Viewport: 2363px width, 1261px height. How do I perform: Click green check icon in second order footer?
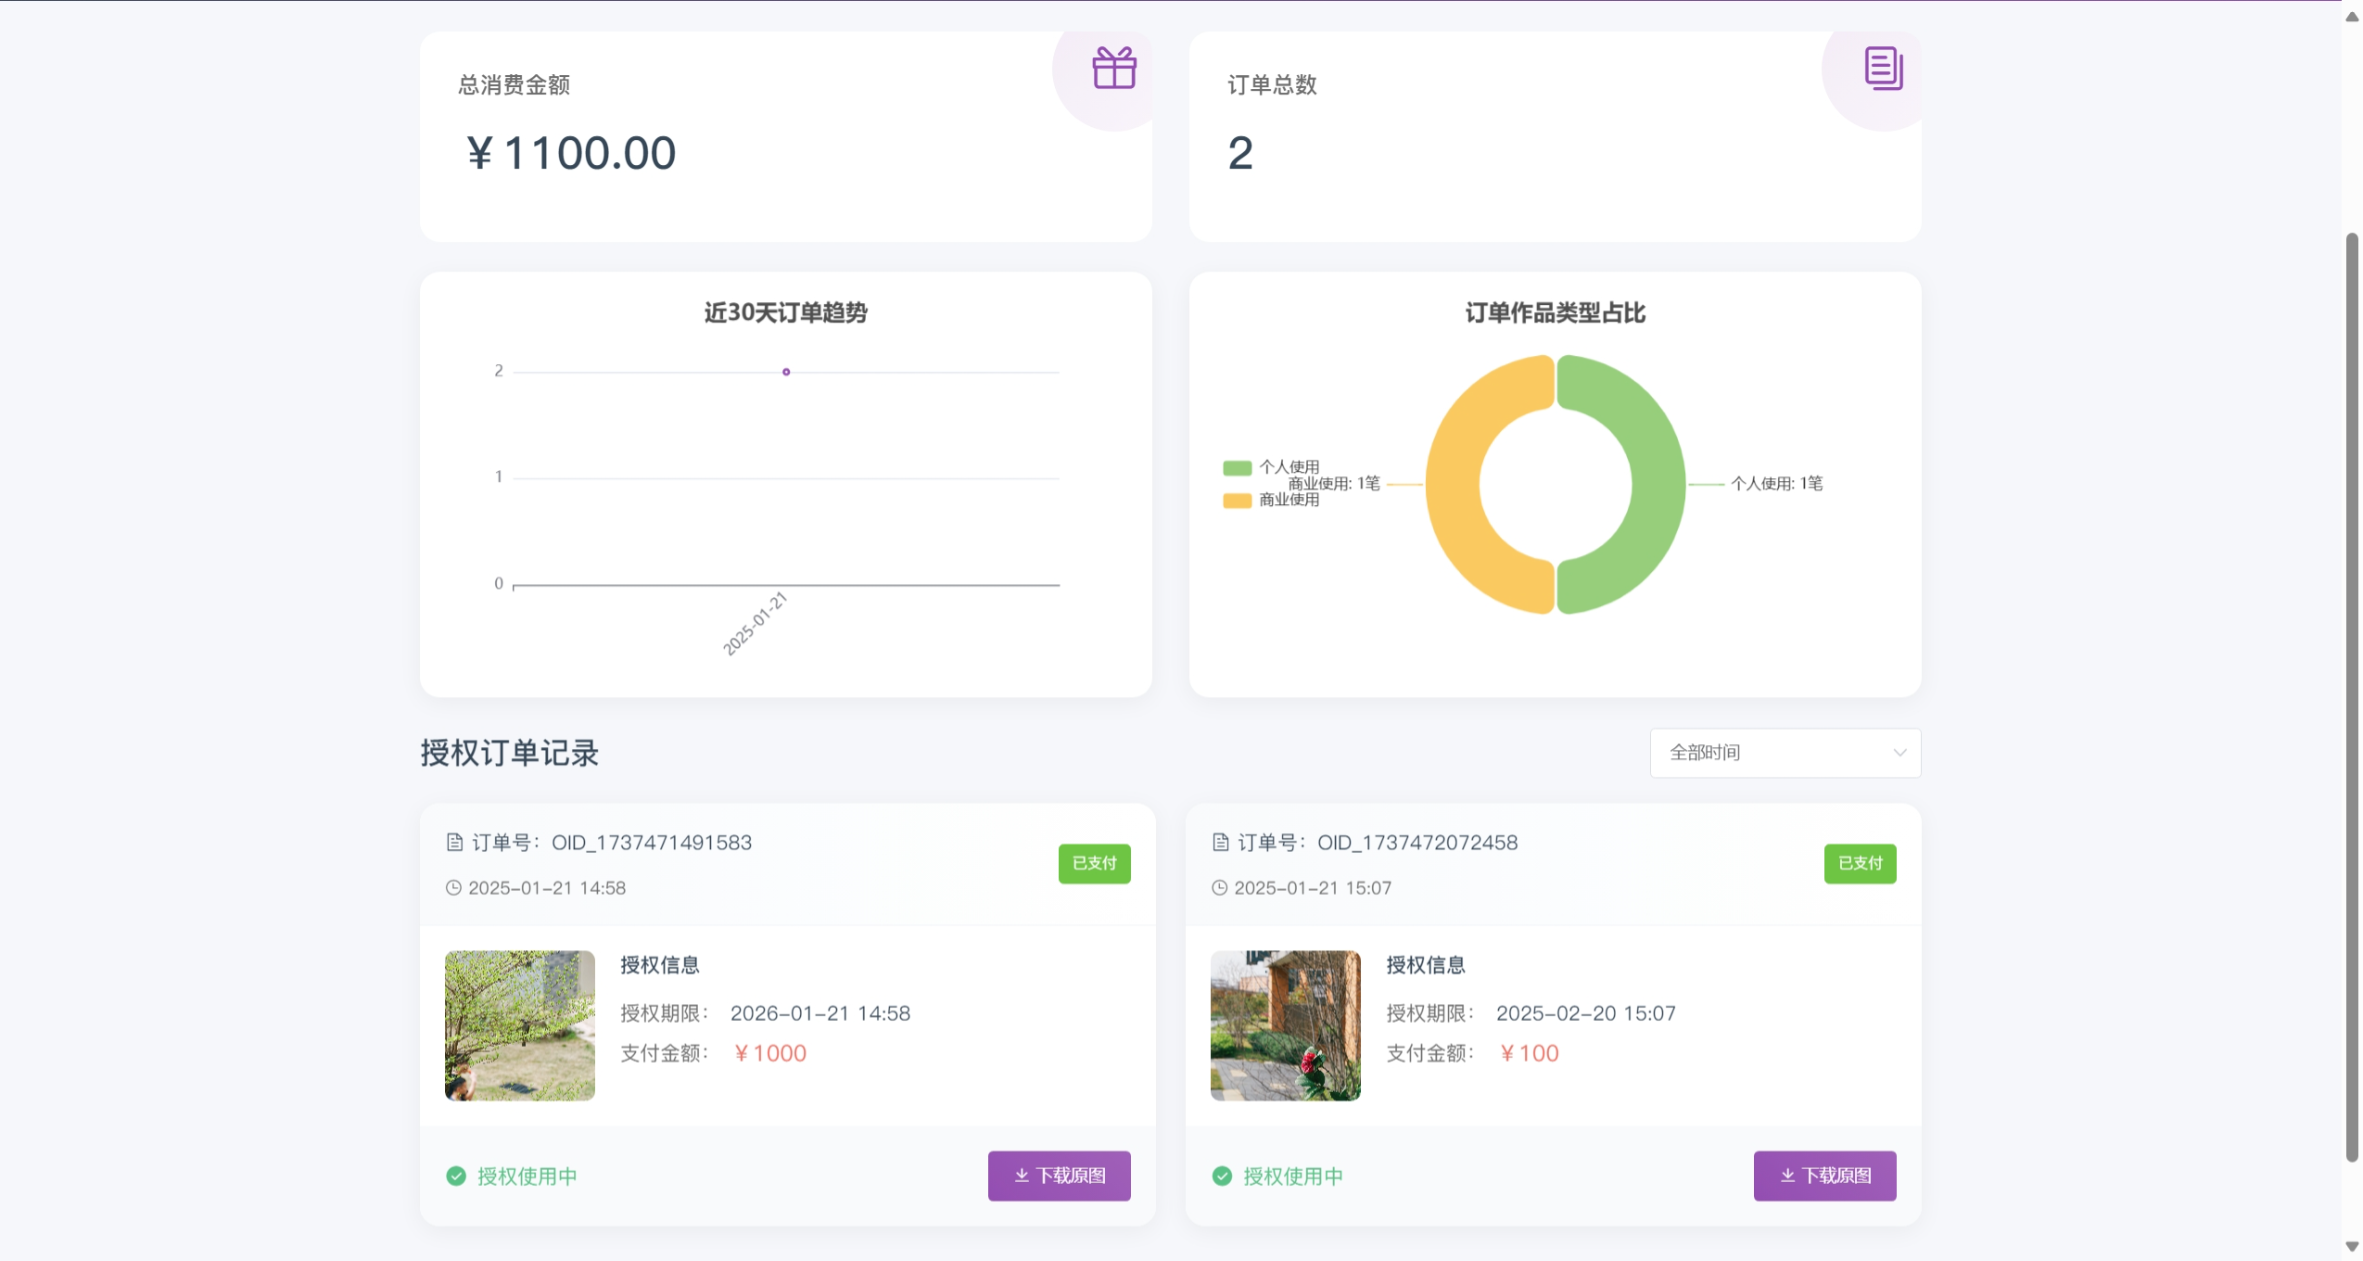click(1222, 1176)
